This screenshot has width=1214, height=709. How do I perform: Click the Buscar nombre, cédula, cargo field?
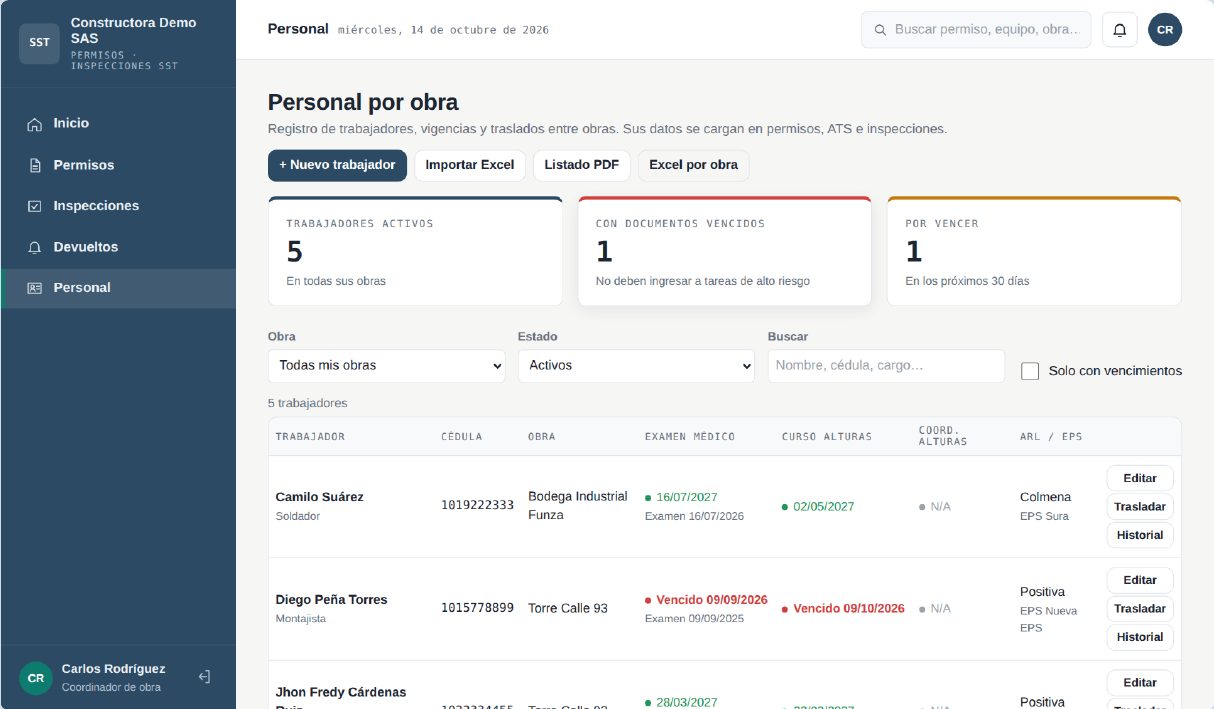[886, 366]
